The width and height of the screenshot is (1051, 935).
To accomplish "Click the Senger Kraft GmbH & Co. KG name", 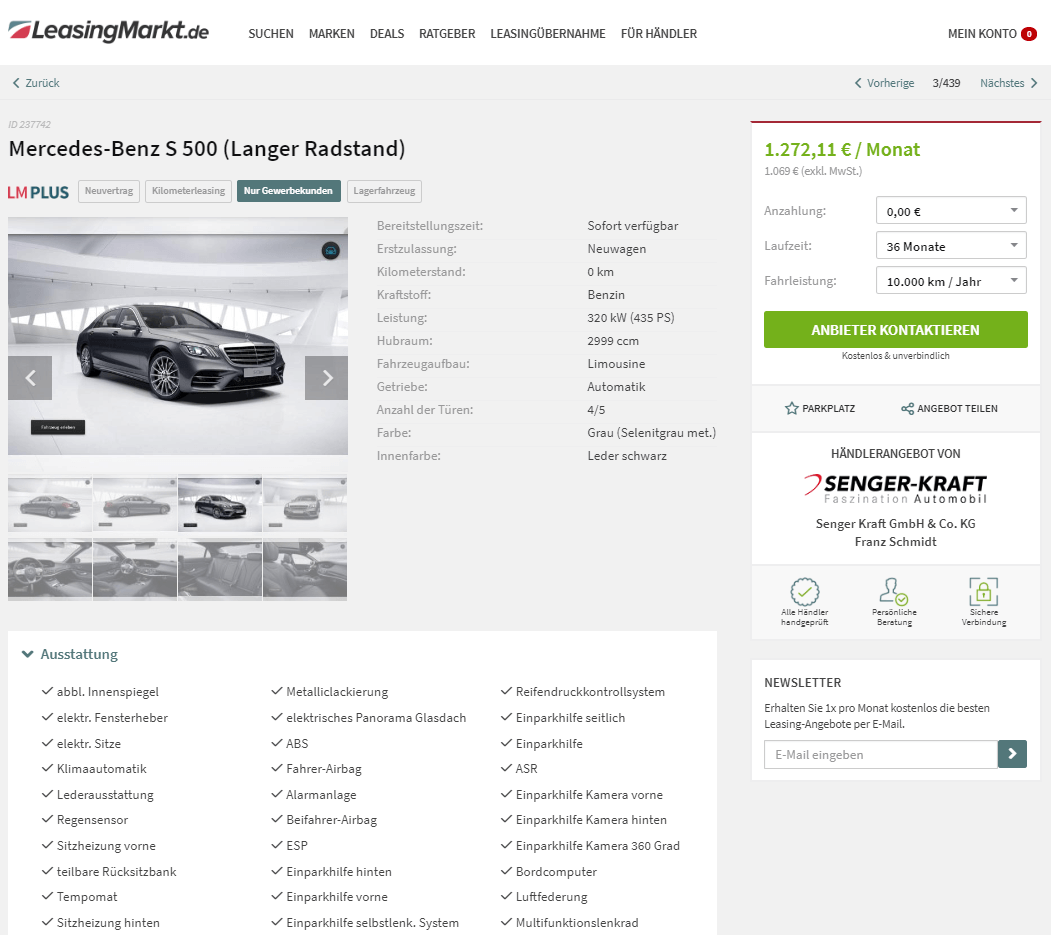I will point(895,523).
